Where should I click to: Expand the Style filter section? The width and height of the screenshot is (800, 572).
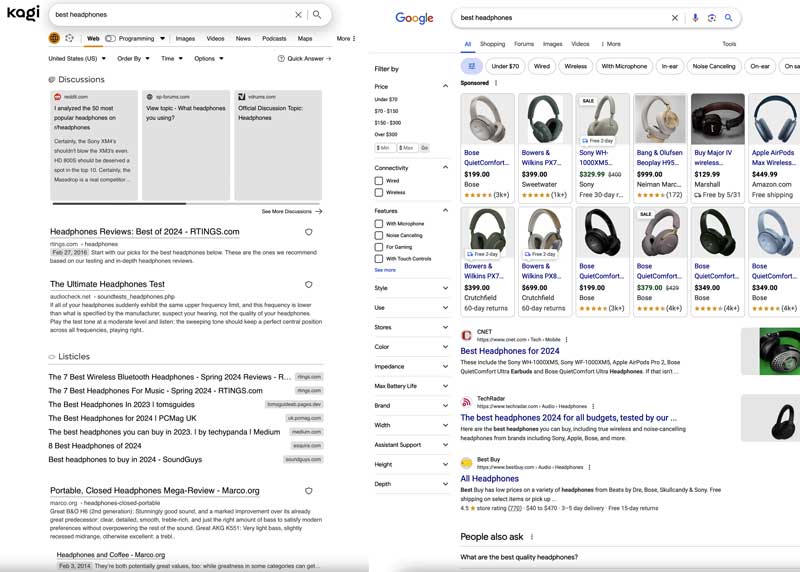[445, 288]
